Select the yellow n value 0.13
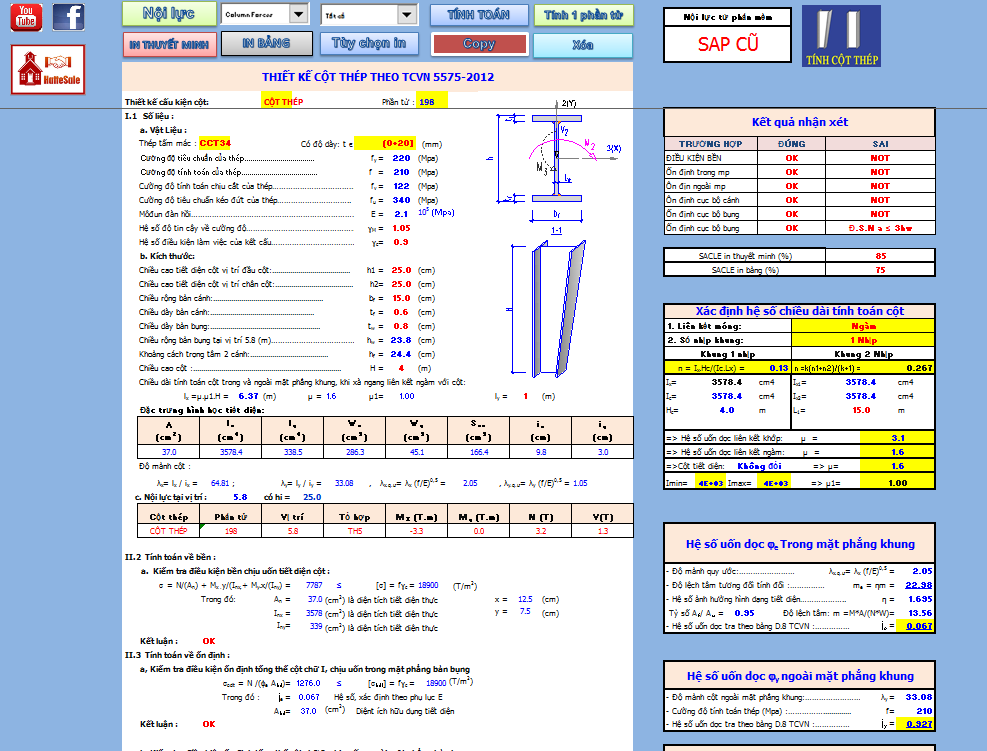 point(778,368)
